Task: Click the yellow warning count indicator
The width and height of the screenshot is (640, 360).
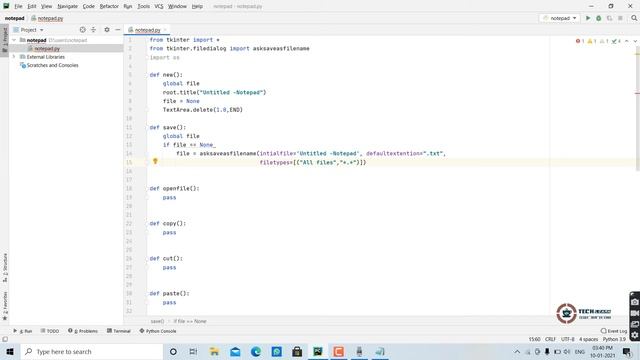Action: pos(592,41)
